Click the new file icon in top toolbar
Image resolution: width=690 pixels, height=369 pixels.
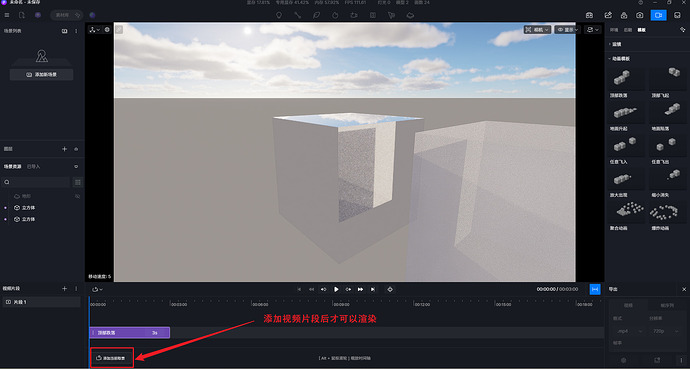click(22, 15)
